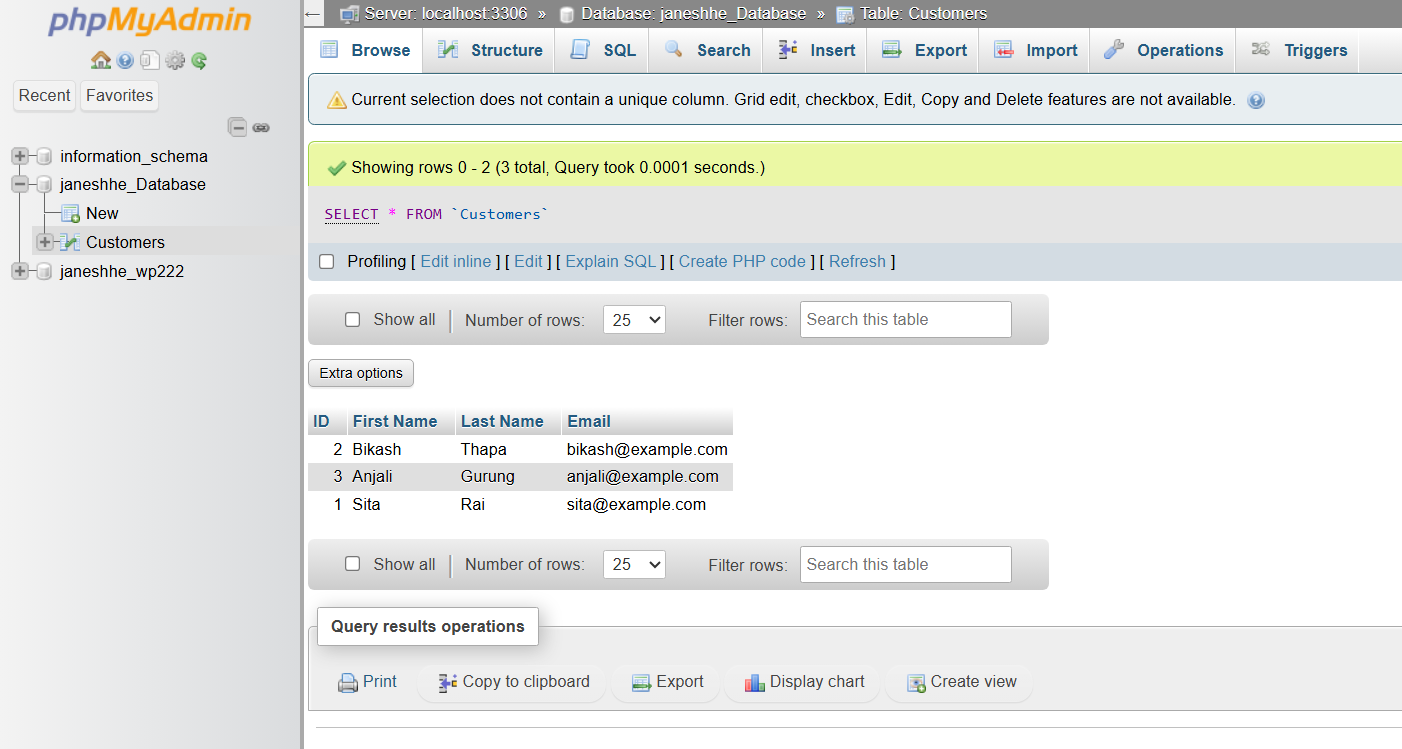Click the Customers table icon in tree
This screenshot has height=749, width=1402.
[x=70, y=242]
